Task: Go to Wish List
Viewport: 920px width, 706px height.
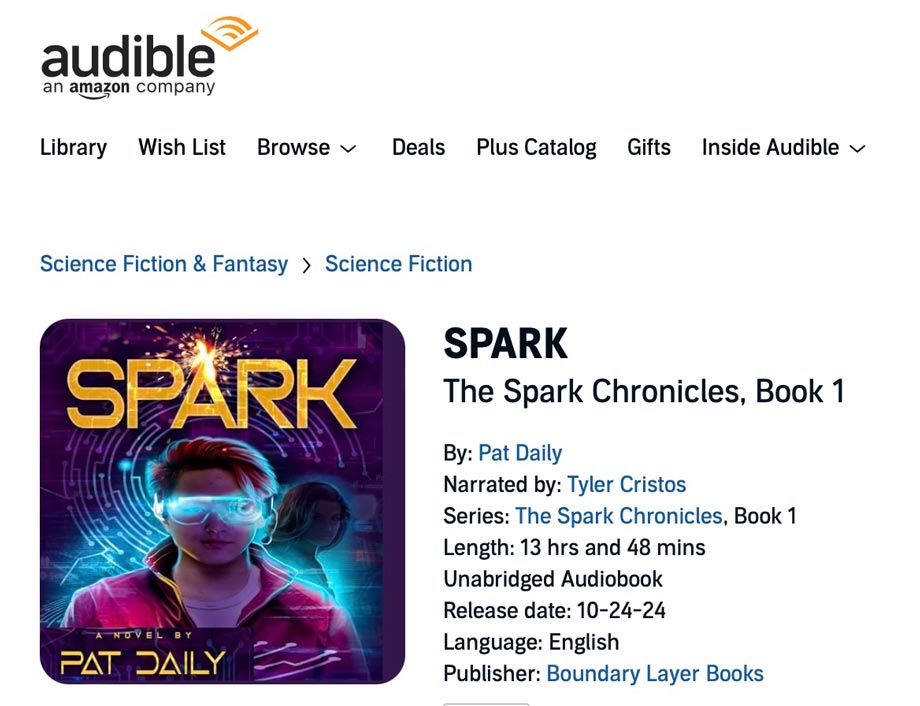Action: [182, 147]
